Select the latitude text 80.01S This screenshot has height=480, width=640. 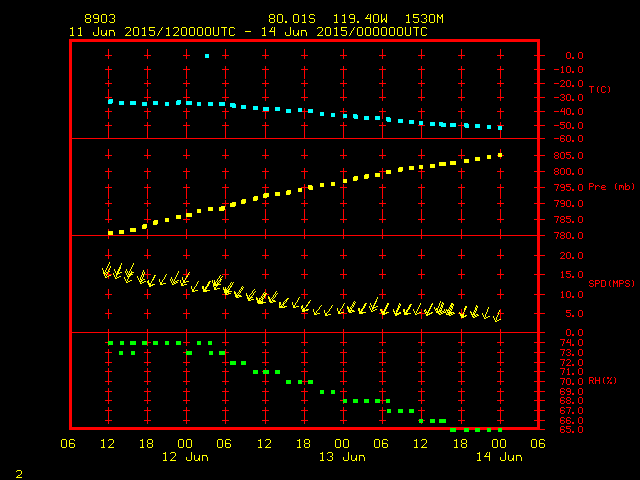(292, 19)
